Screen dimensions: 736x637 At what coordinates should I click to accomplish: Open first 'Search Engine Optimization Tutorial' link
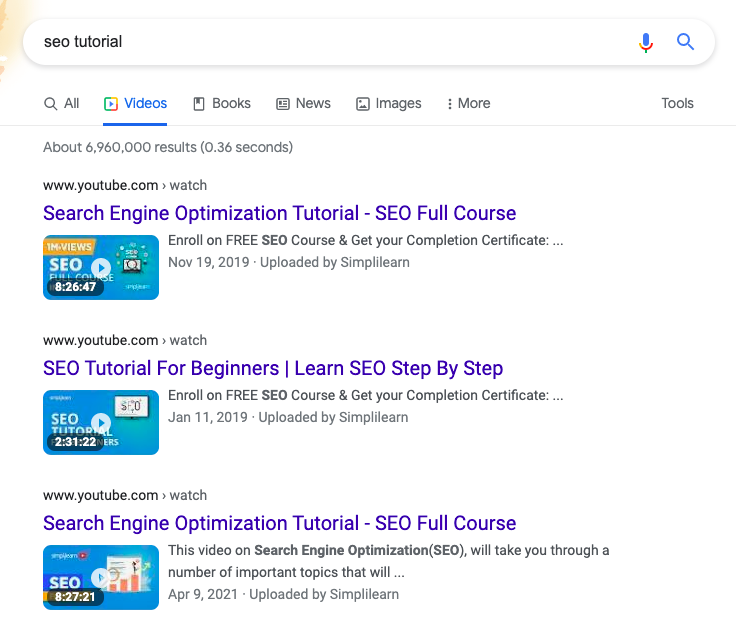tap(279, 213)
